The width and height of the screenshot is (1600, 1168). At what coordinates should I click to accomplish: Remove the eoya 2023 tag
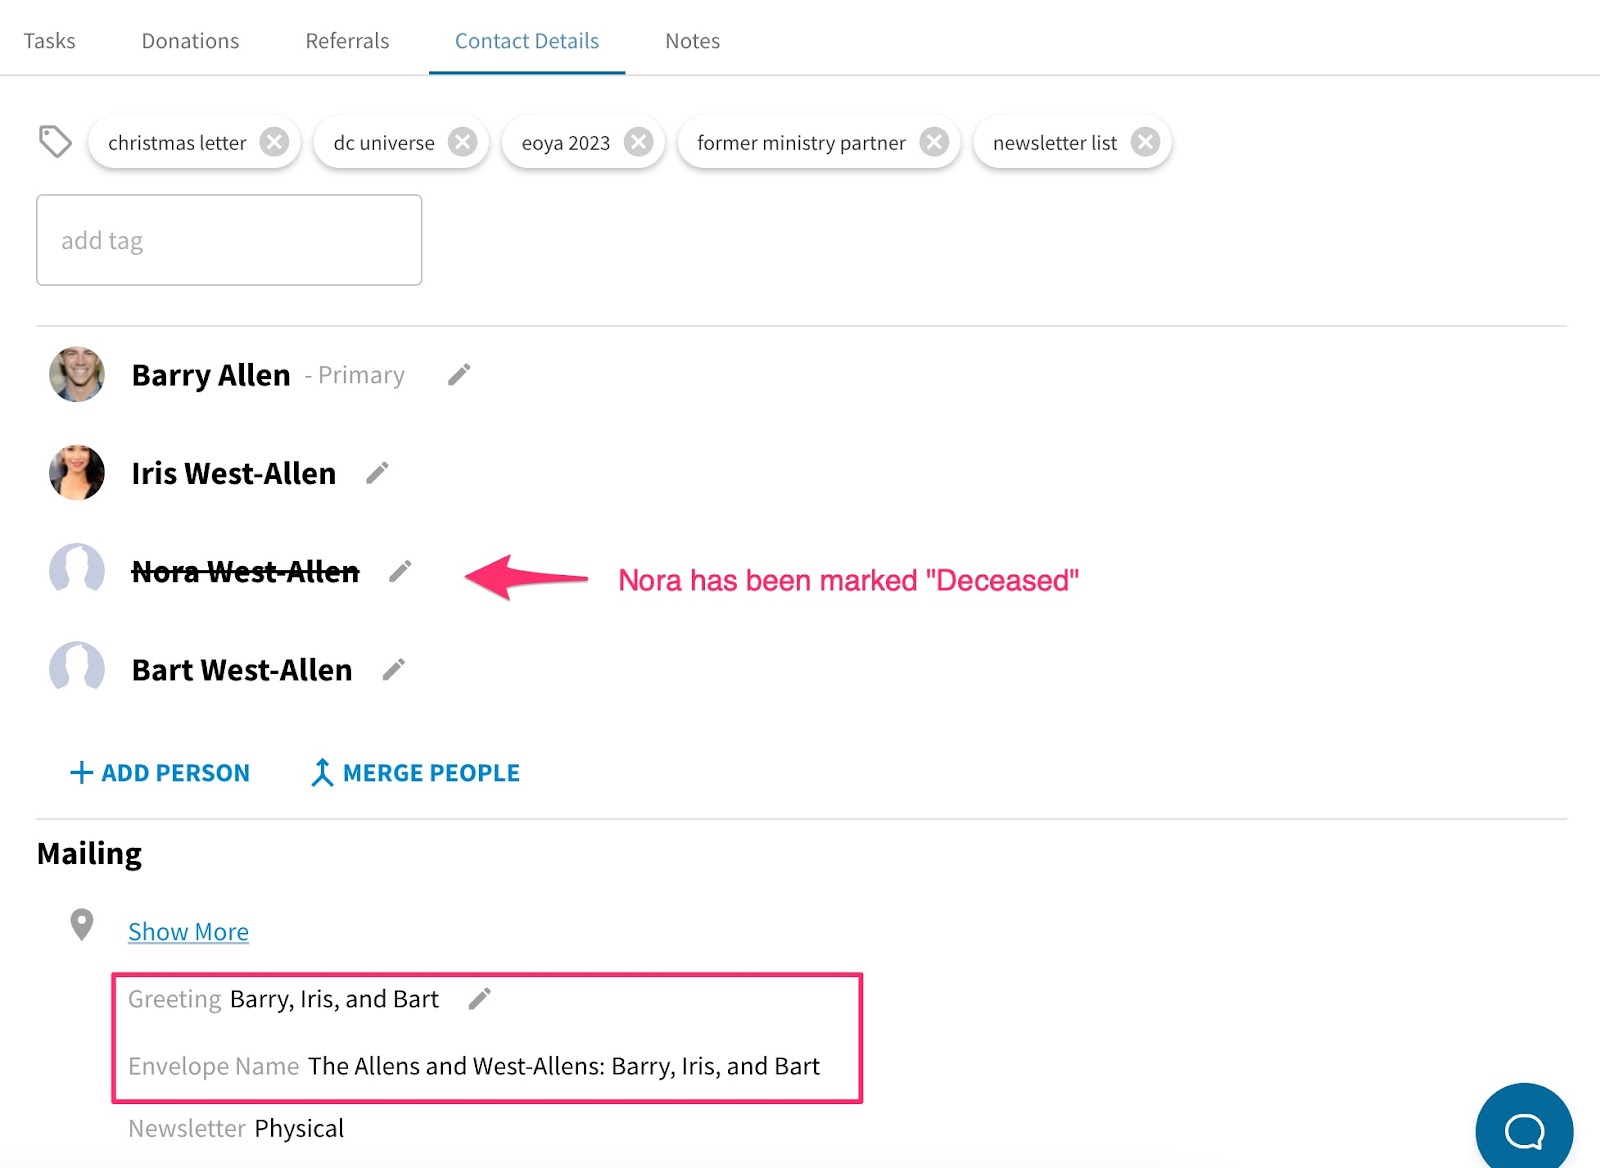coord(638,142)
